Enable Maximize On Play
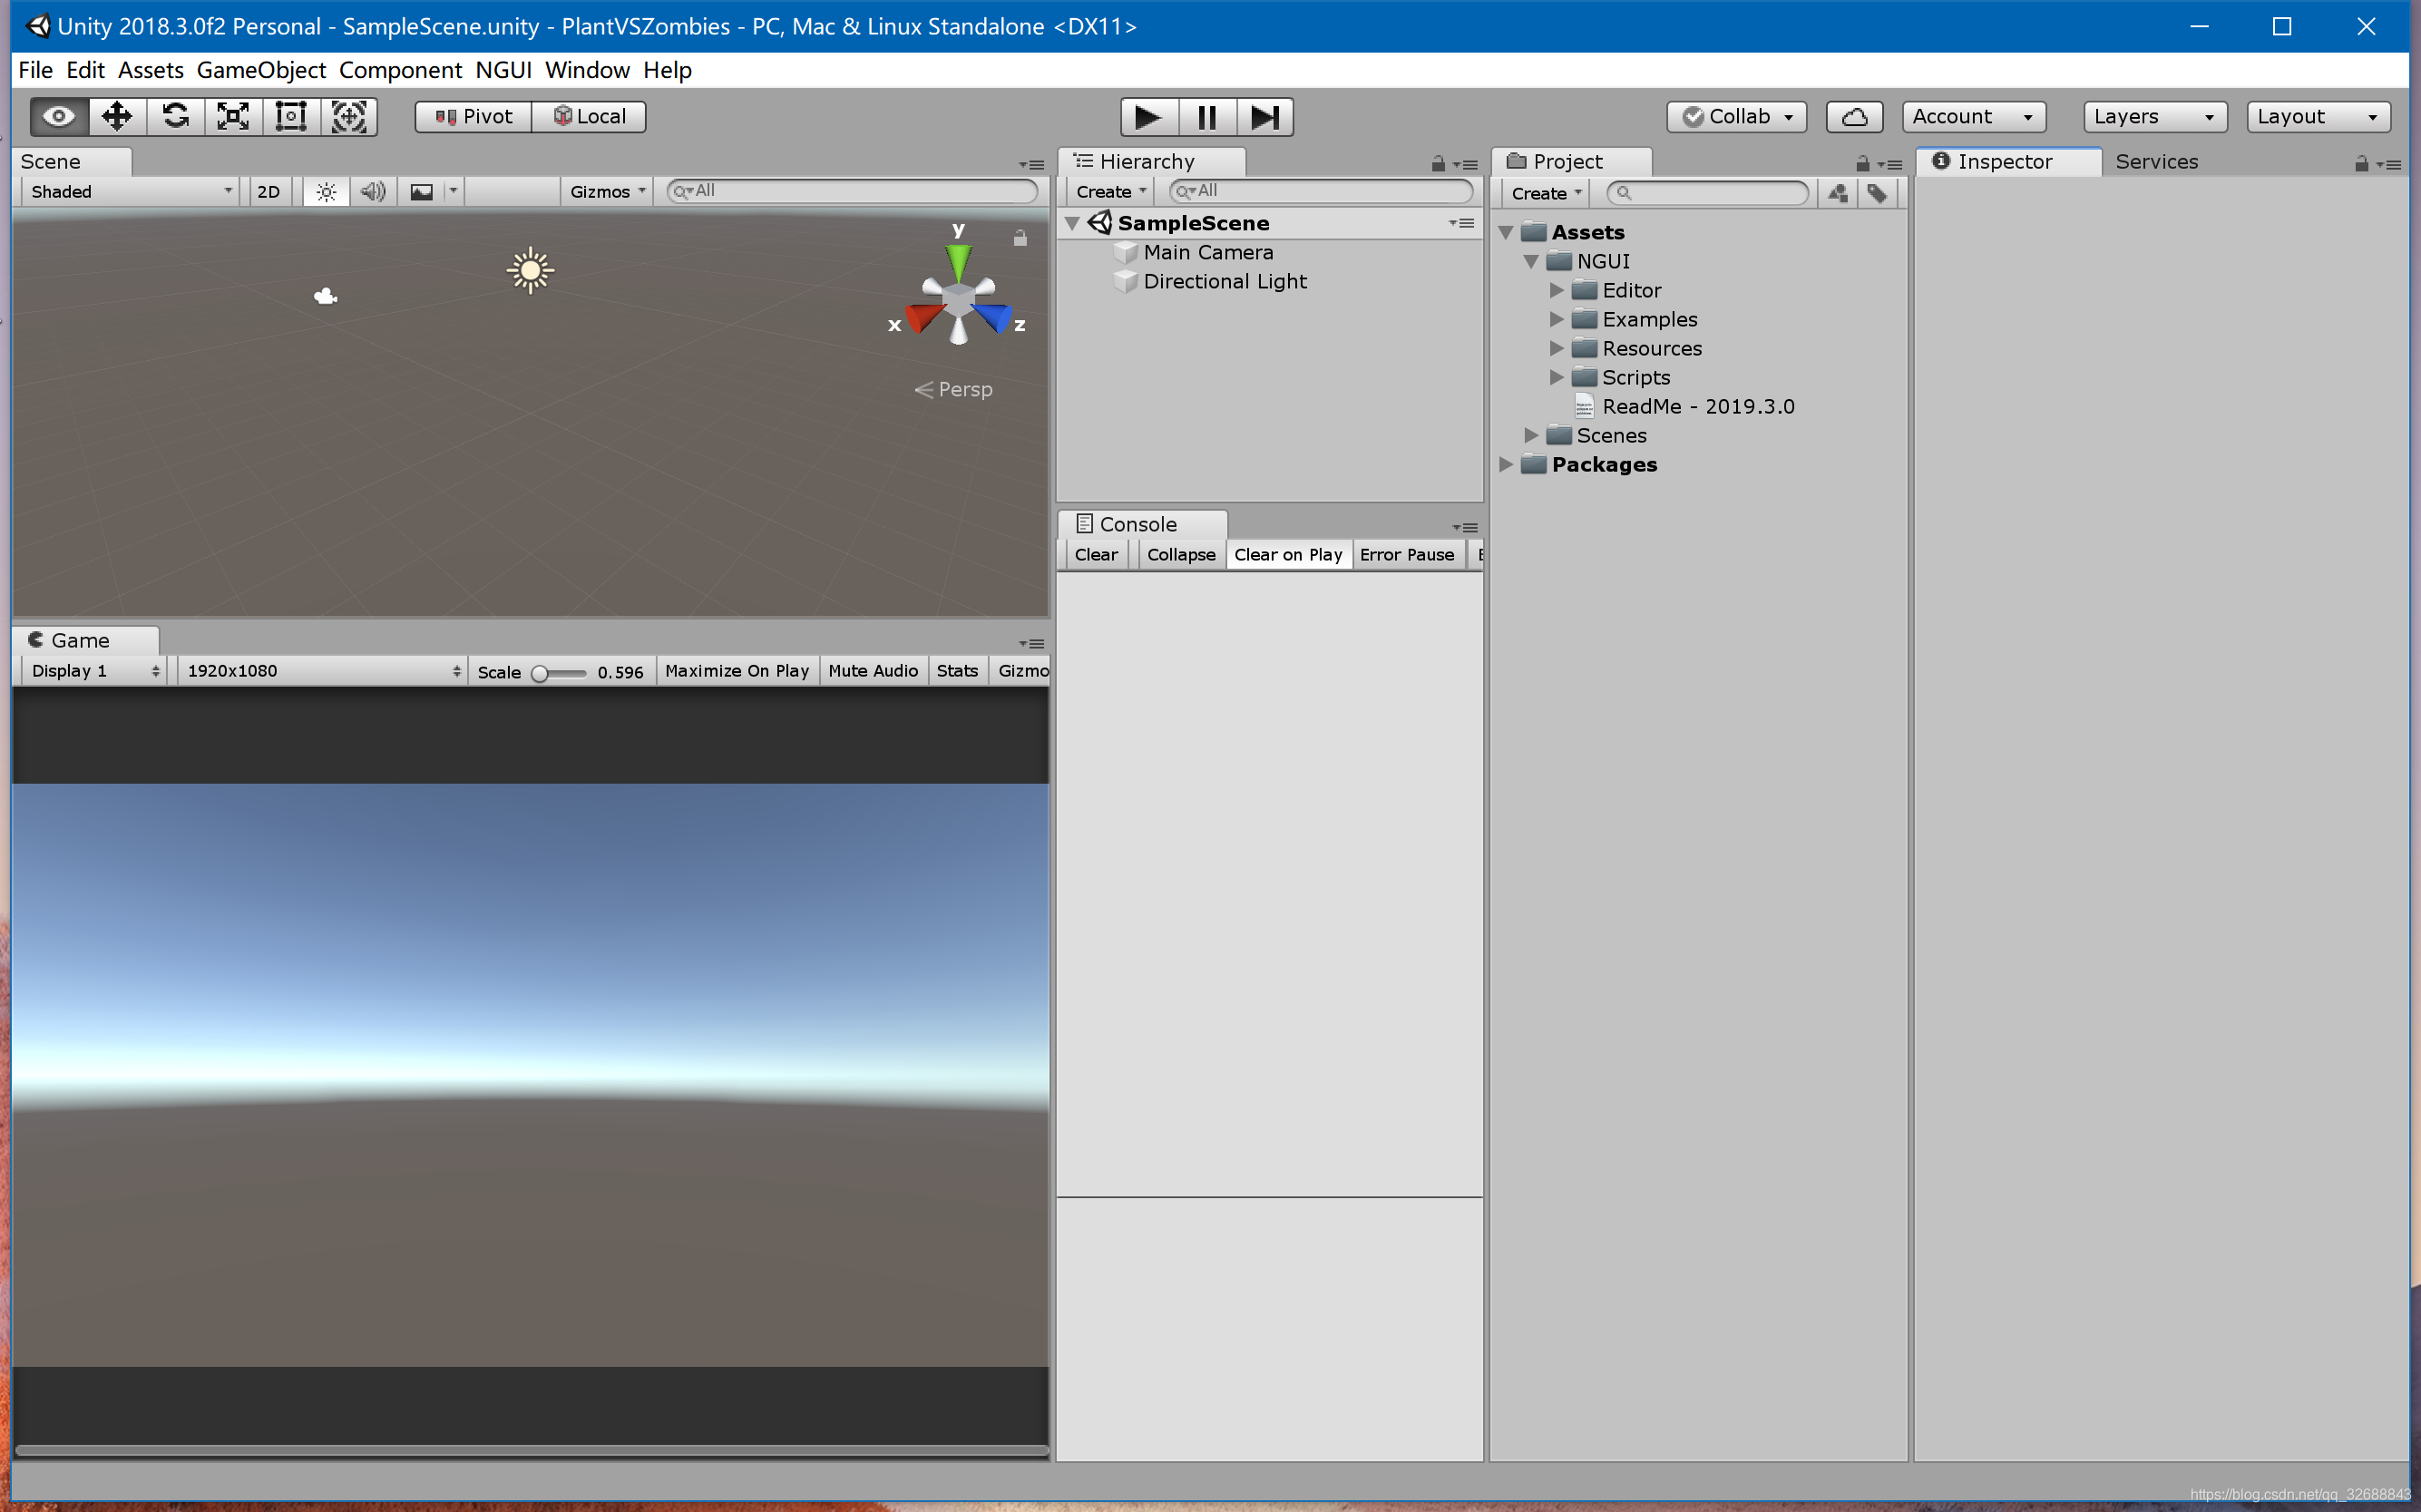2421x1512 pixels. coord(736,671)
